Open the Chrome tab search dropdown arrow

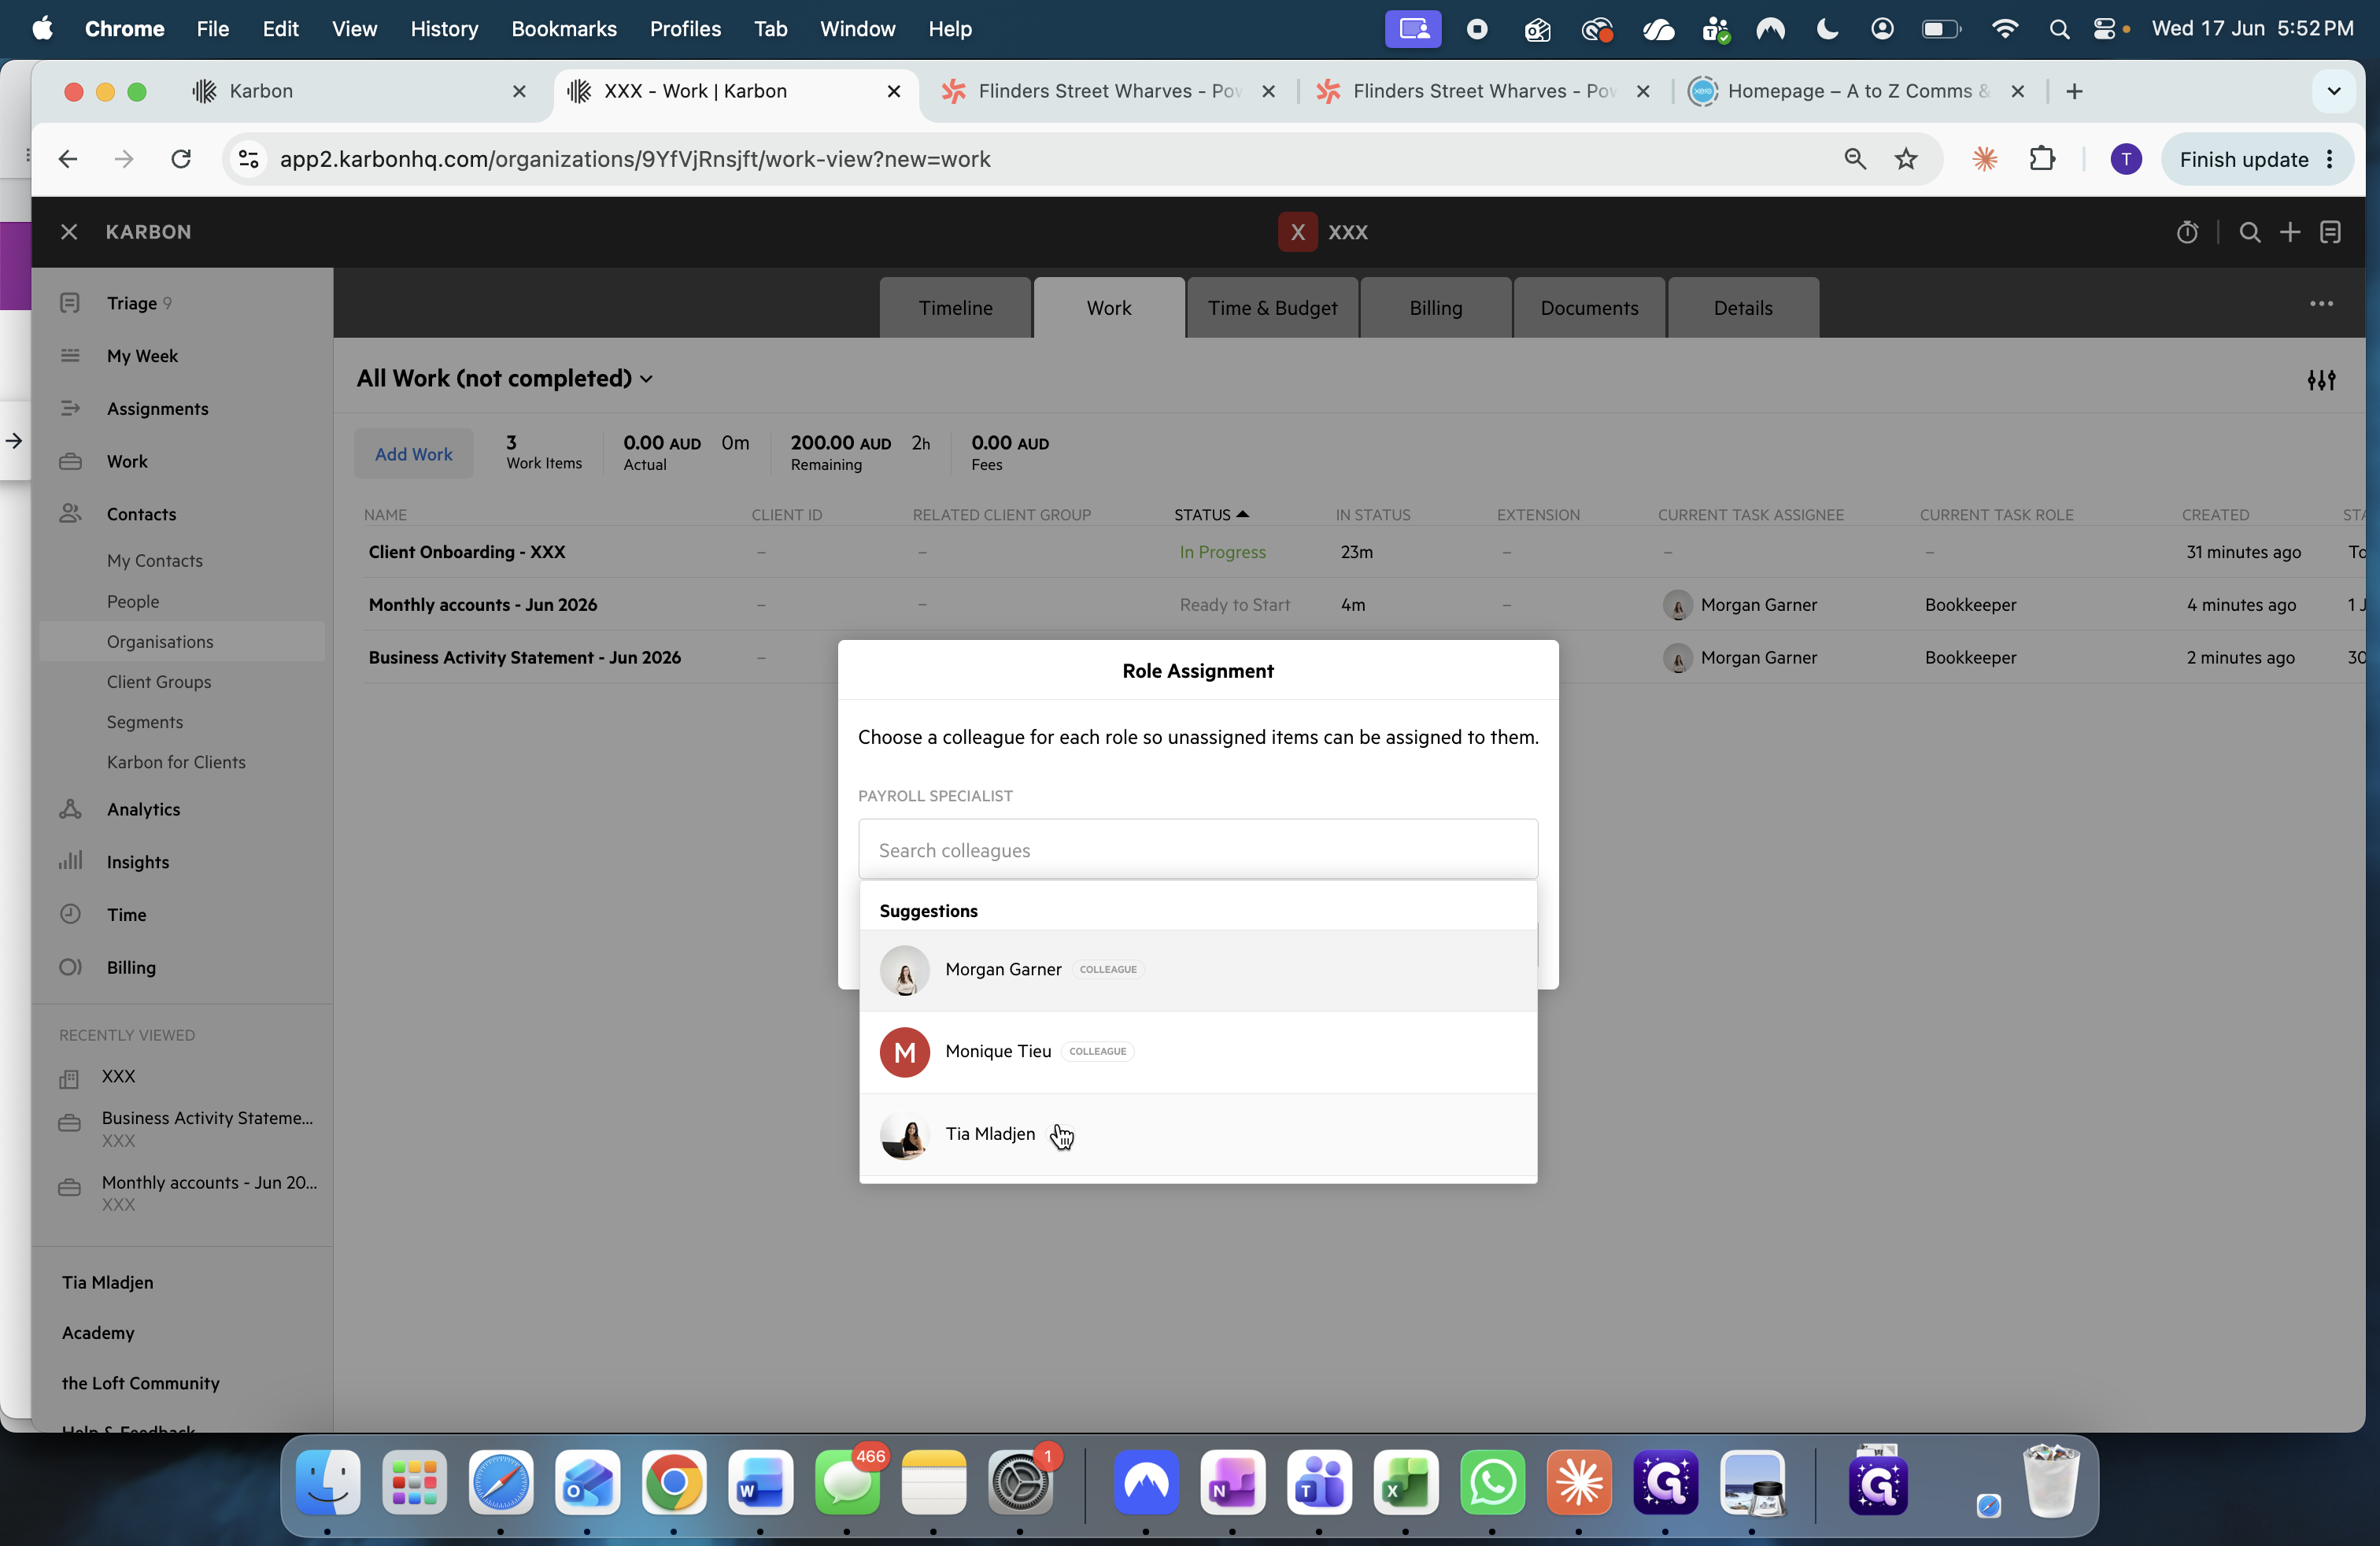tap(2333, 91)
